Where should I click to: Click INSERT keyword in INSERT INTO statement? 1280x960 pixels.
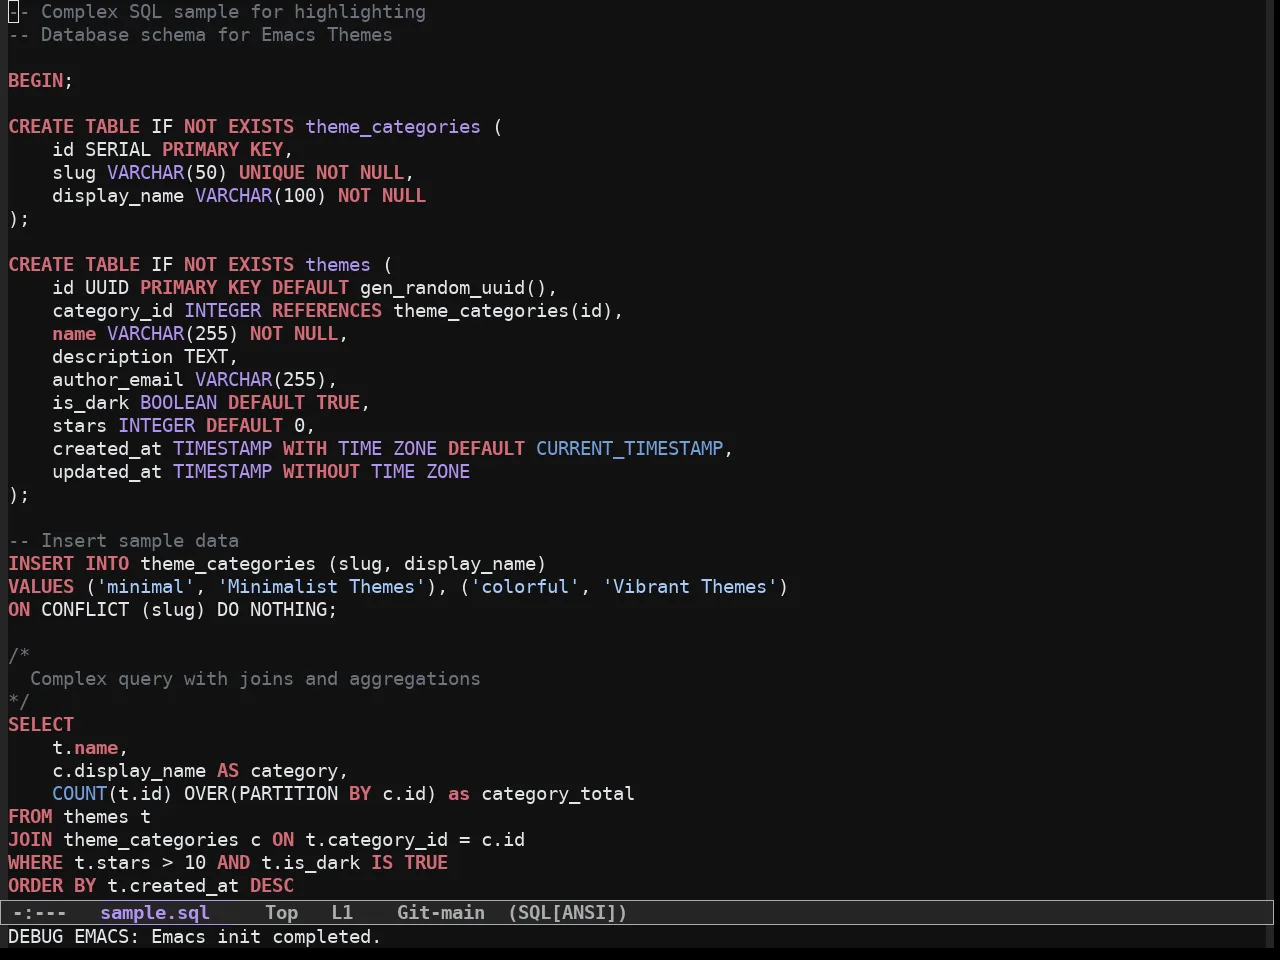point(41,564)
